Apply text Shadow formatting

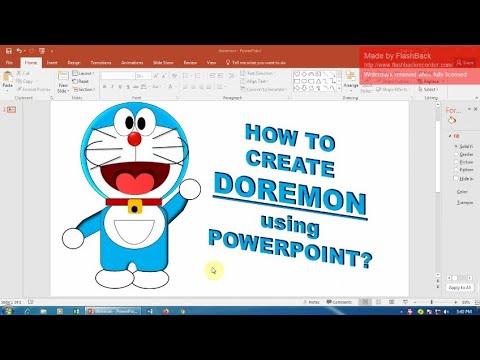click(x=128, y=87)
